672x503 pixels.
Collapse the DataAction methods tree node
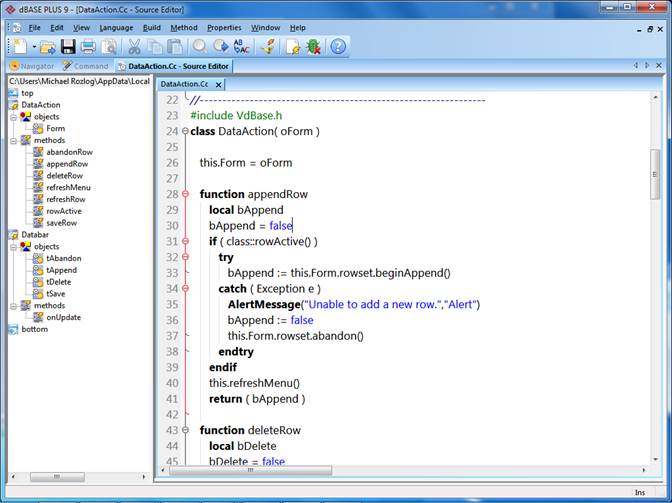13,140
